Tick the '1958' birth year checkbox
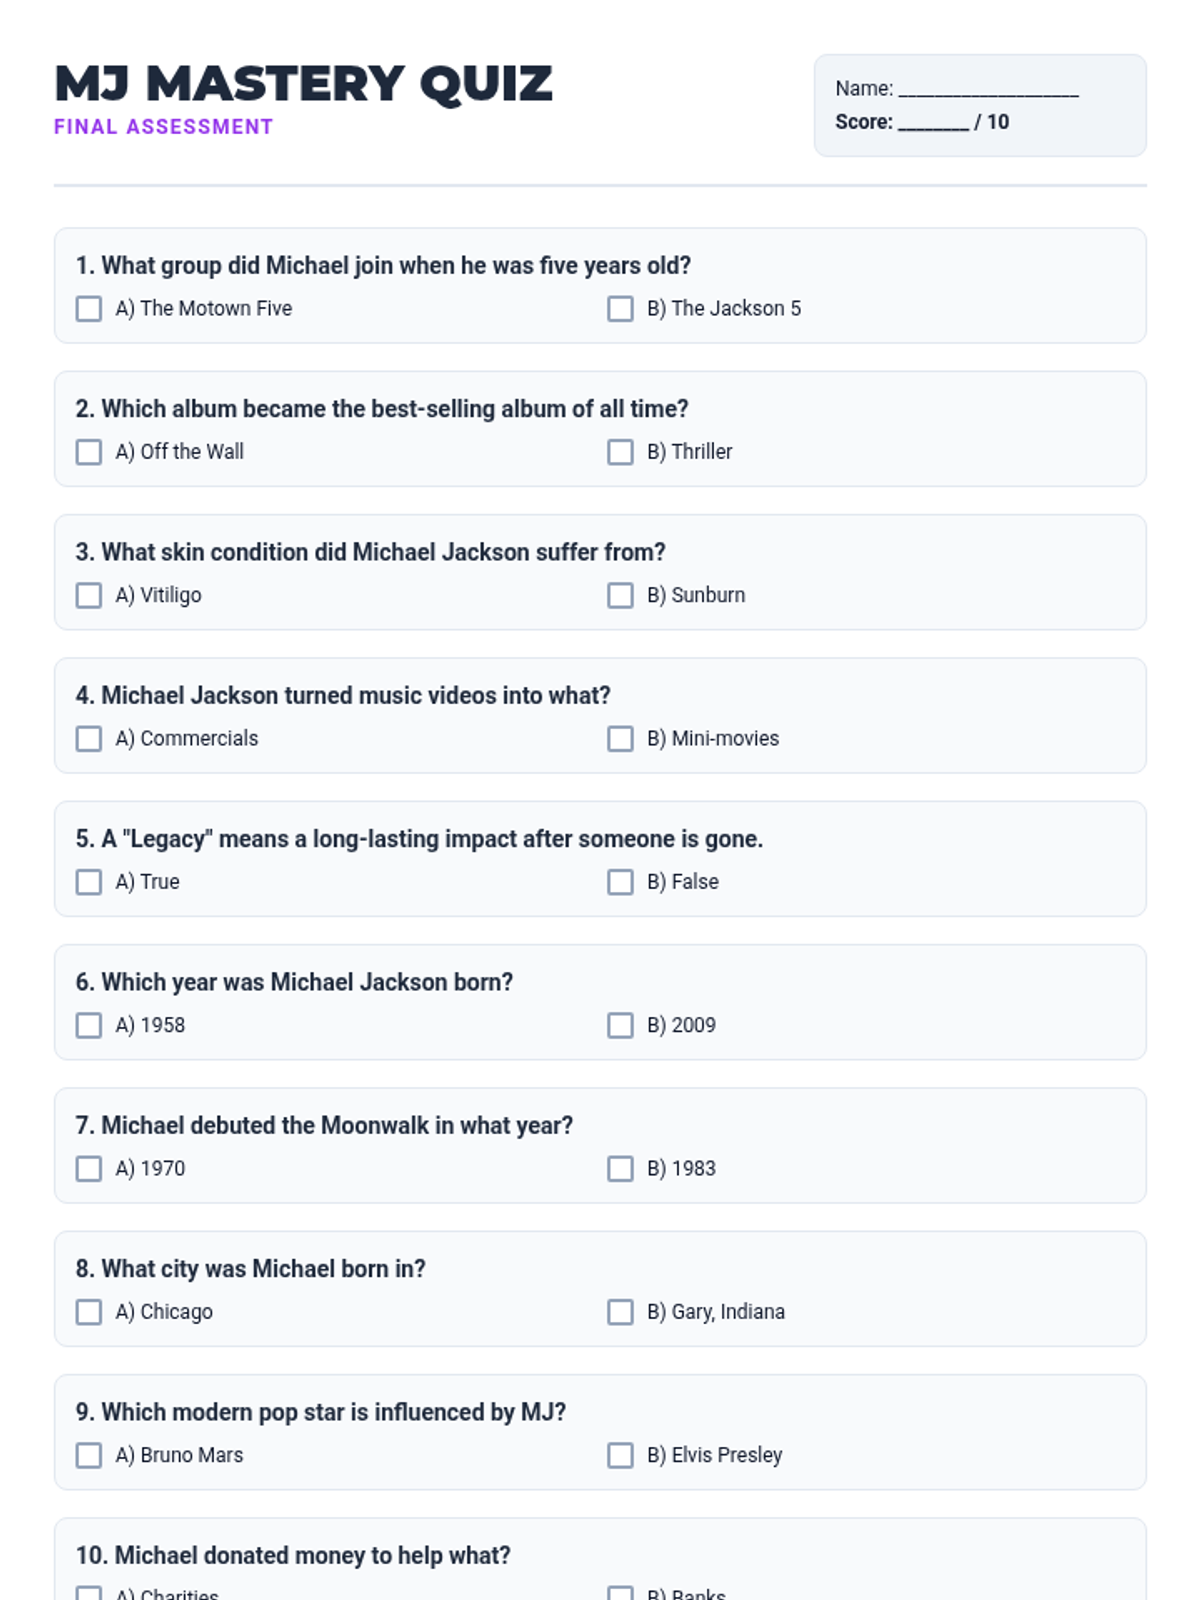 [89, 1025]
